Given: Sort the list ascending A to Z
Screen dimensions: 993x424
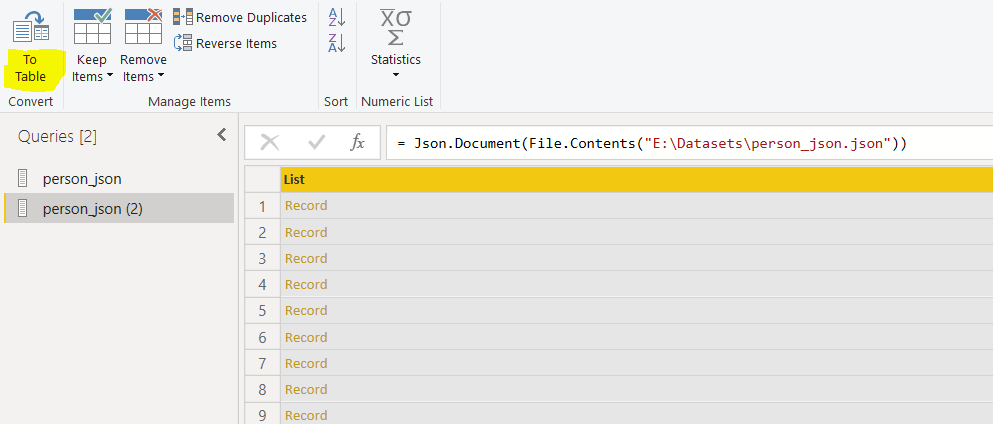Looking at the screenshot, I should [336, 17].
